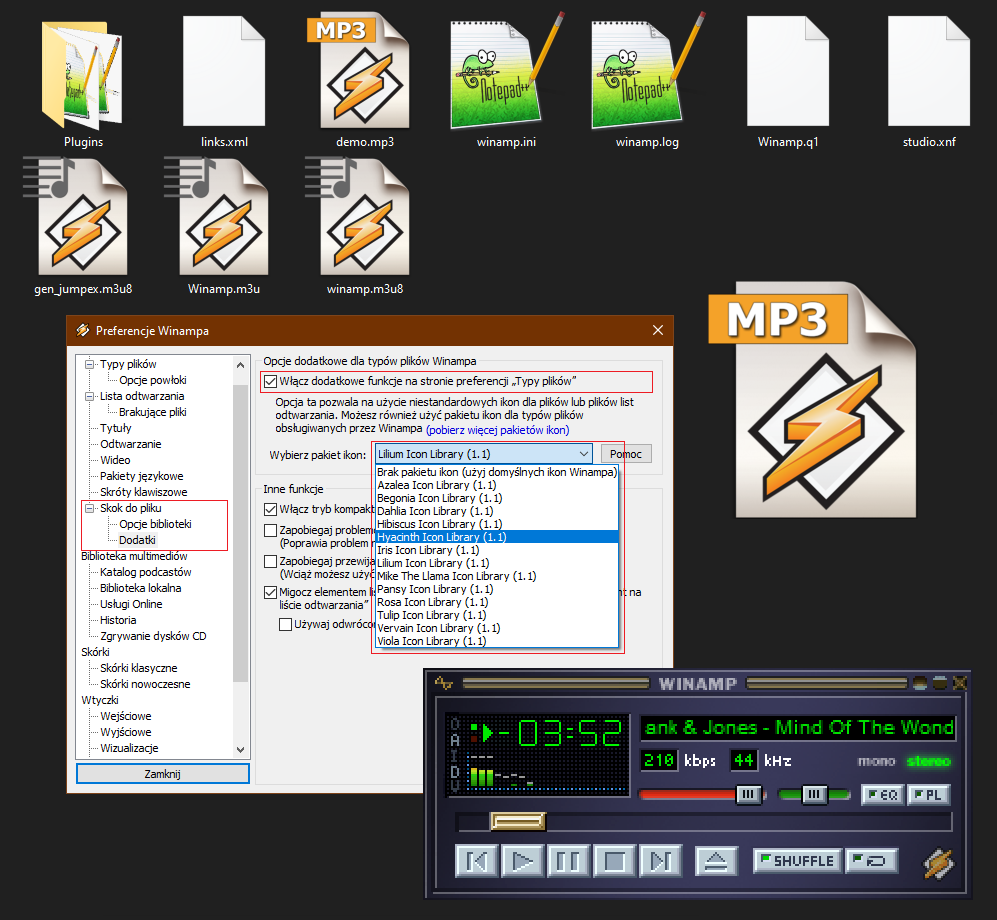Click the Winamp icon in Preferences title bar
The width and height of the screenshot is (997, 920).
[x=83, y=330]
